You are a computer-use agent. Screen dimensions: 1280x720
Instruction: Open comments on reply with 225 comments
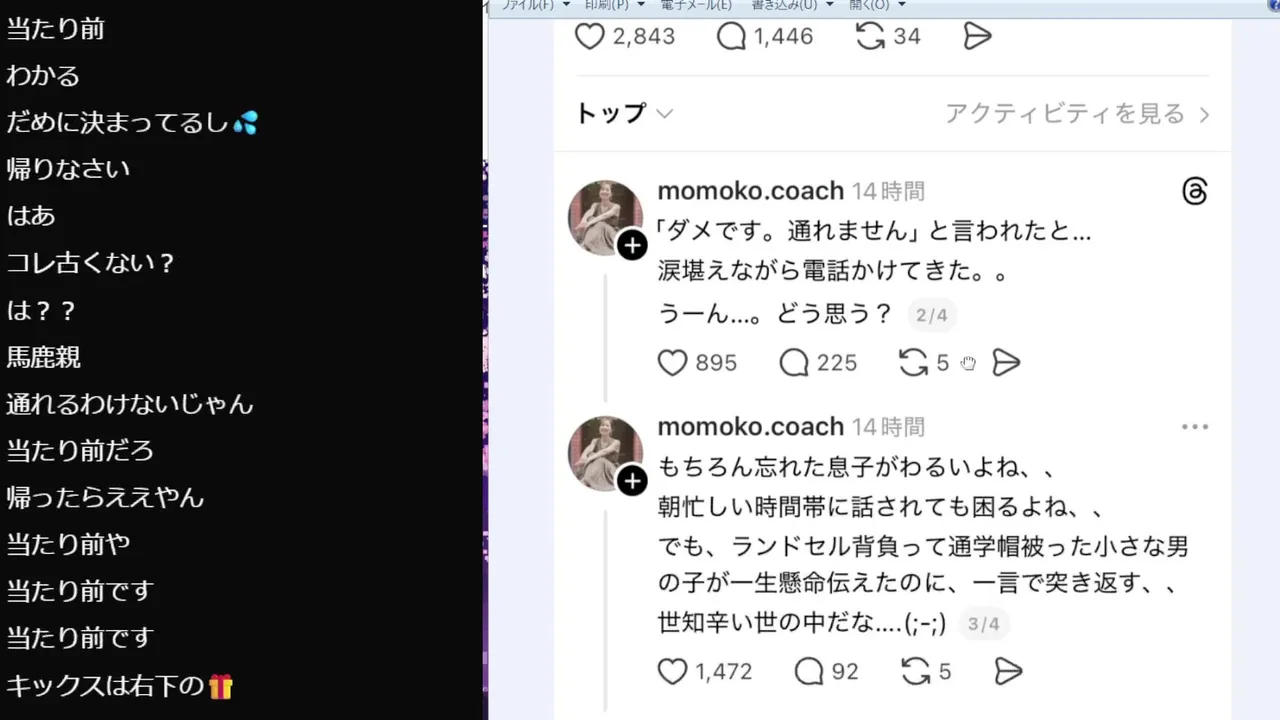click(793, 363)
